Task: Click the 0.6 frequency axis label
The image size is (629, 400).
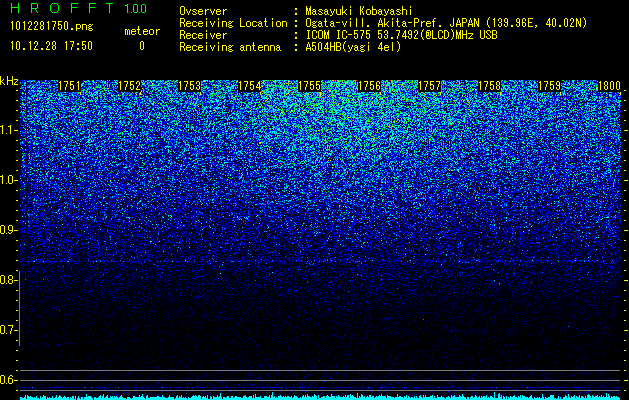Action: 8,380
